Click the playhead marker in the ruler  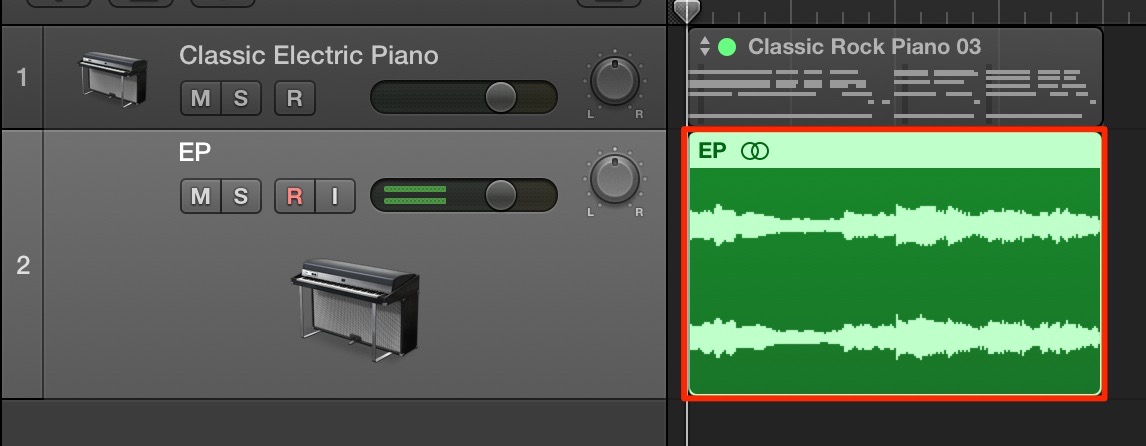[686, 10]
